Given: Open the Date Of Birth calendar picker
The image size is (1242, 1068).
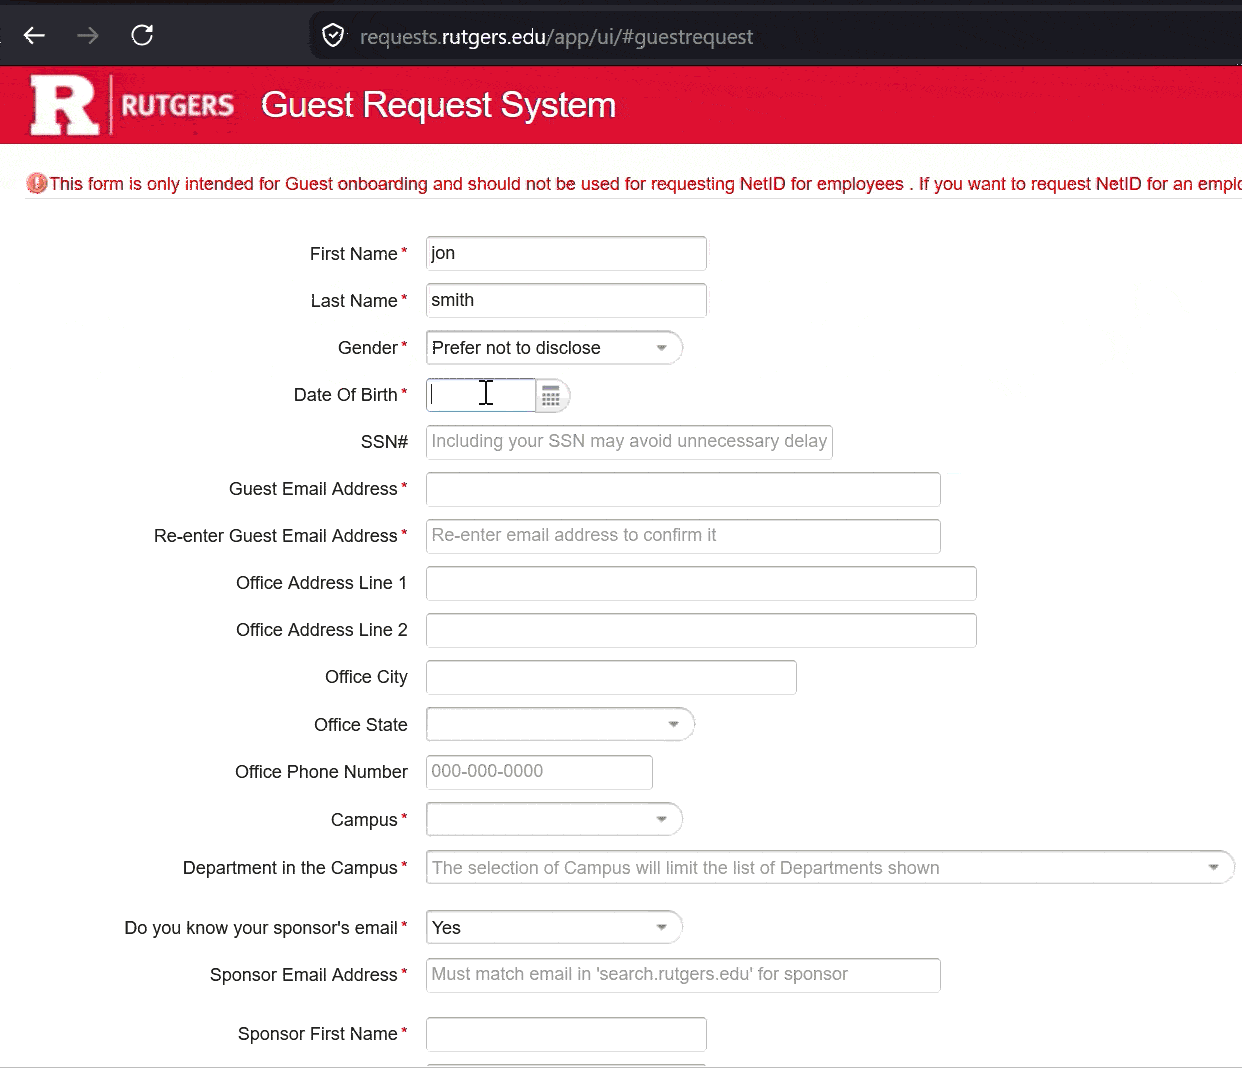Looking at the screenshot, I should click(x=551, y=396).
